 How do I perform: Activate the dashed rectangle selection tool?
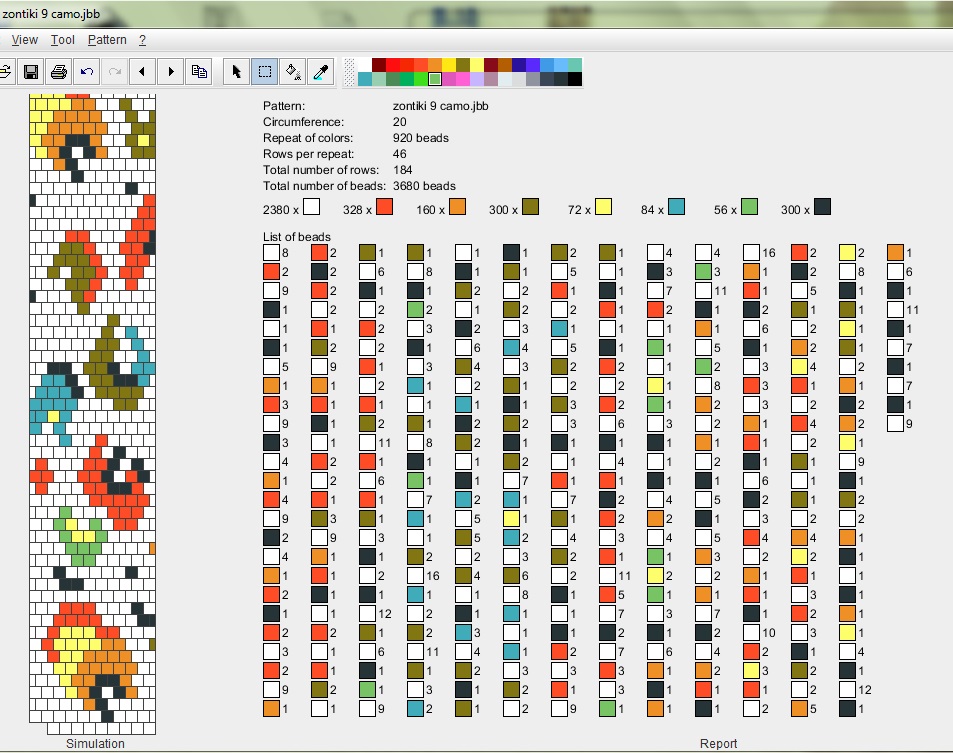[265, 71]
